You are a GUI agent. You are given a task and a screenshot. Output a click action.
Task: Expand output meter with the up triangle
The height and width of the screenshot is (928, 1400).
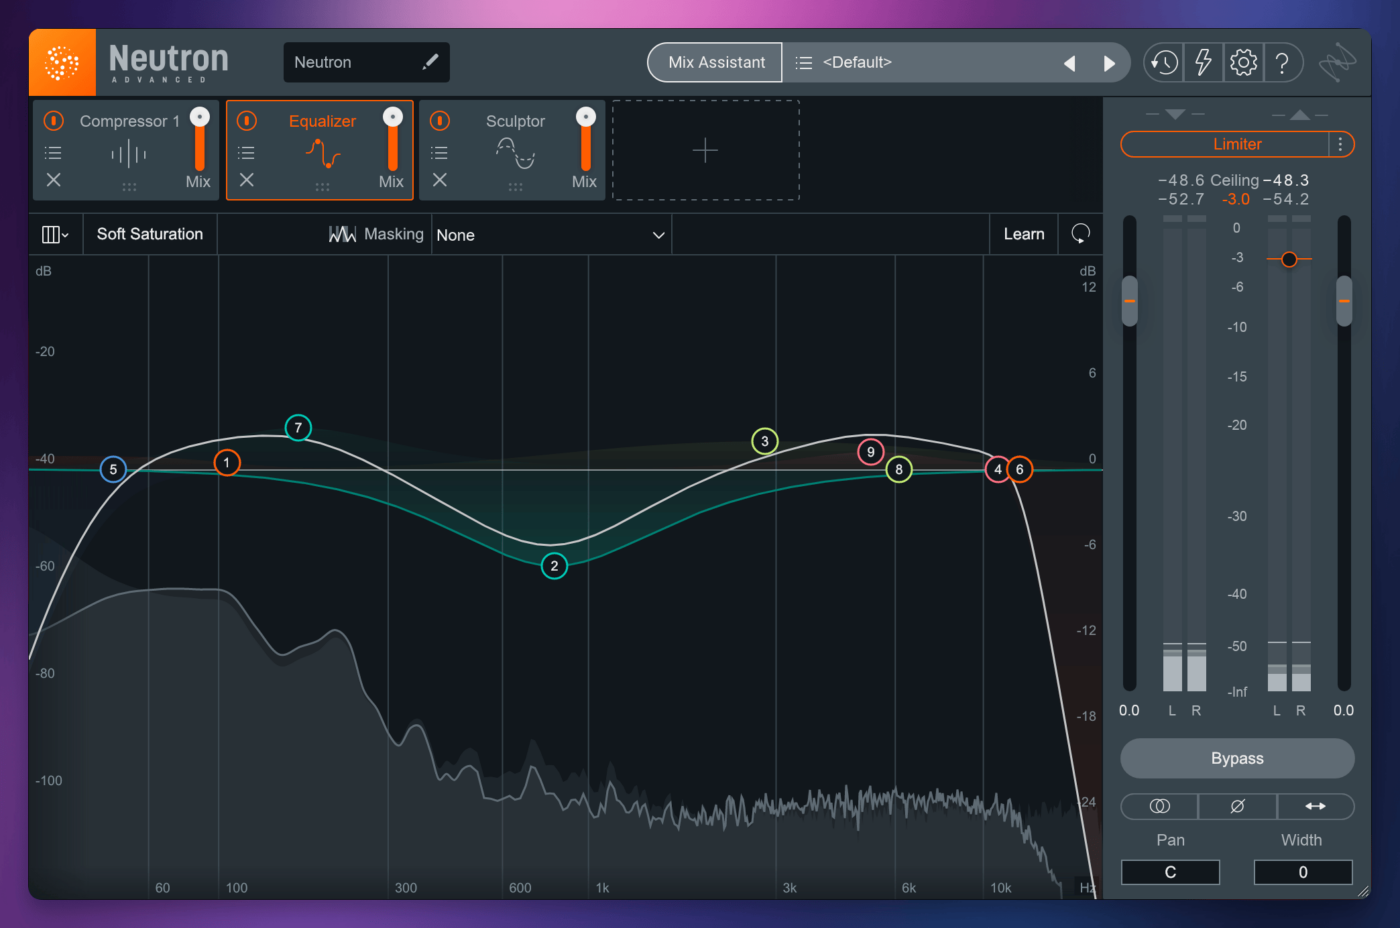[x=1299, y=114]
